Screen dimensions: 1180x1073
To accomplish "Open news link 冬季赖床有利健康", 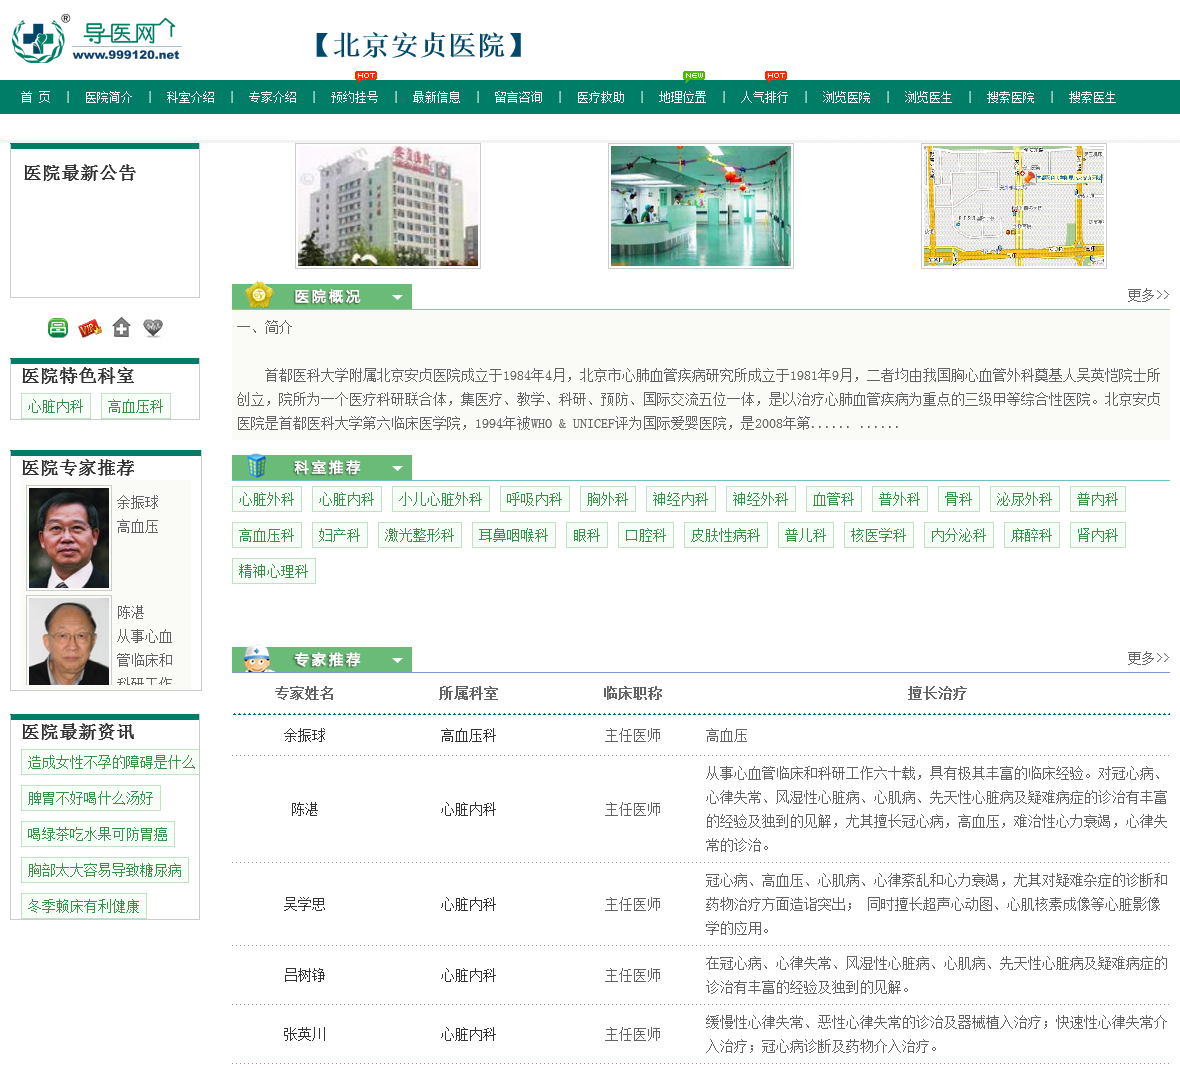I will [84, 907].
